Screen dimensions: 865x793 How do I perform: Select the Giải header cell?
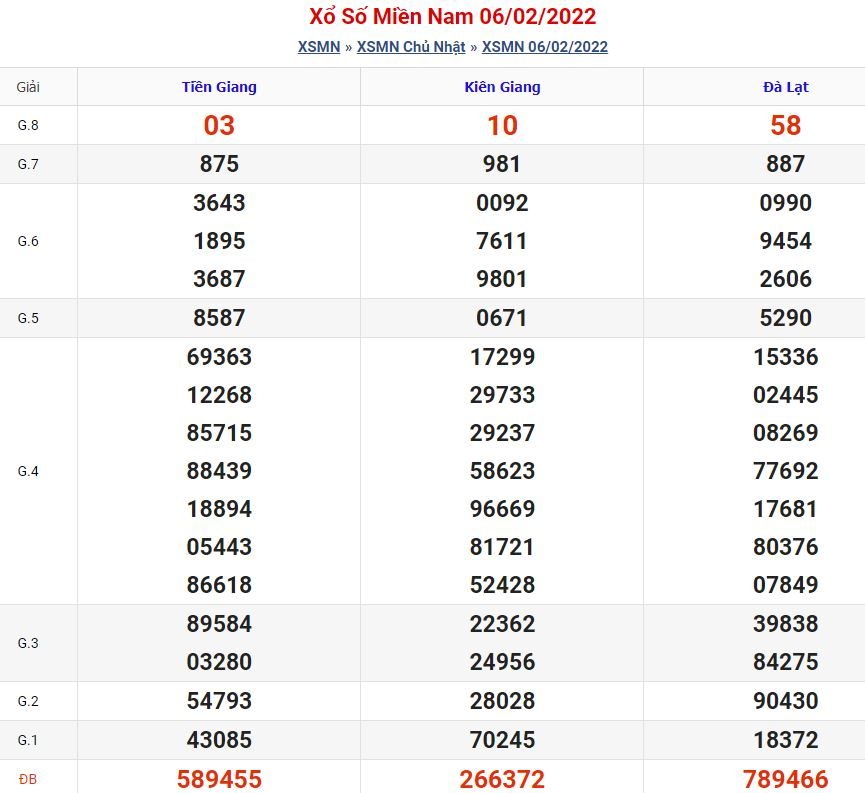pos(28,87)
